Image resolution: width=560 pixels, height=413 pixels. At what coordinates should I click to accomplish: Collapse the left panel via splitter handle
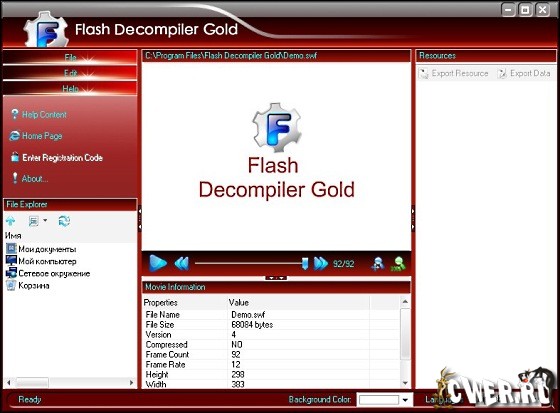tap(140, 218)
